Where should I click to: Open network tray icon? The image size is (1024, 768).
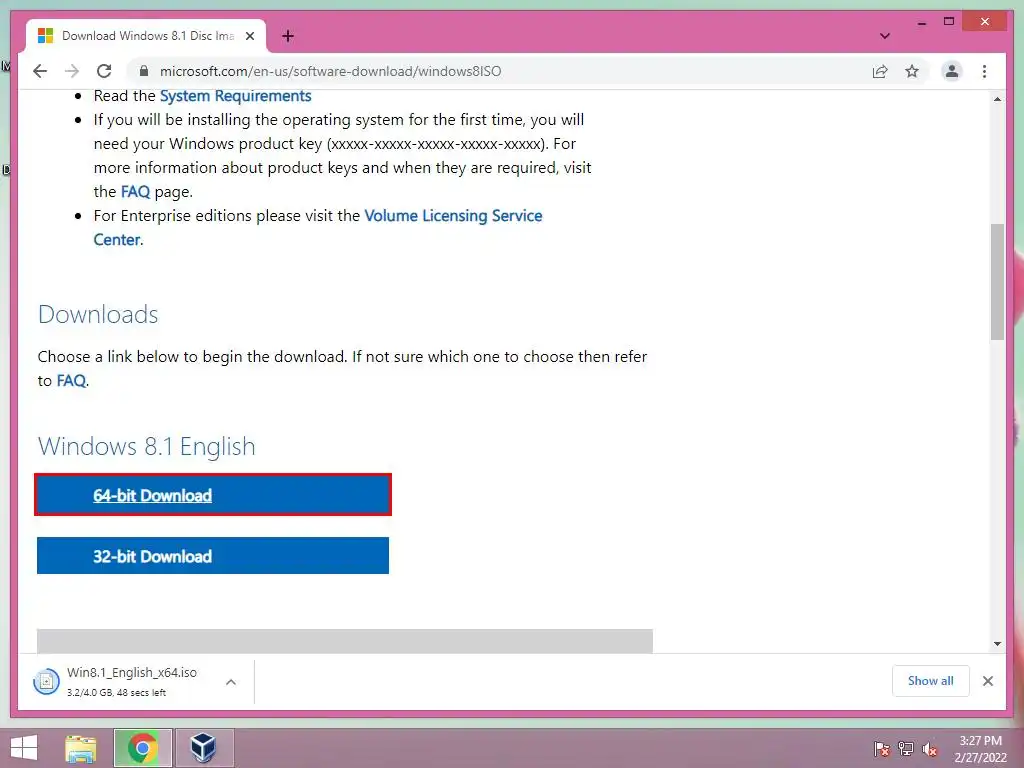[906, 748]
